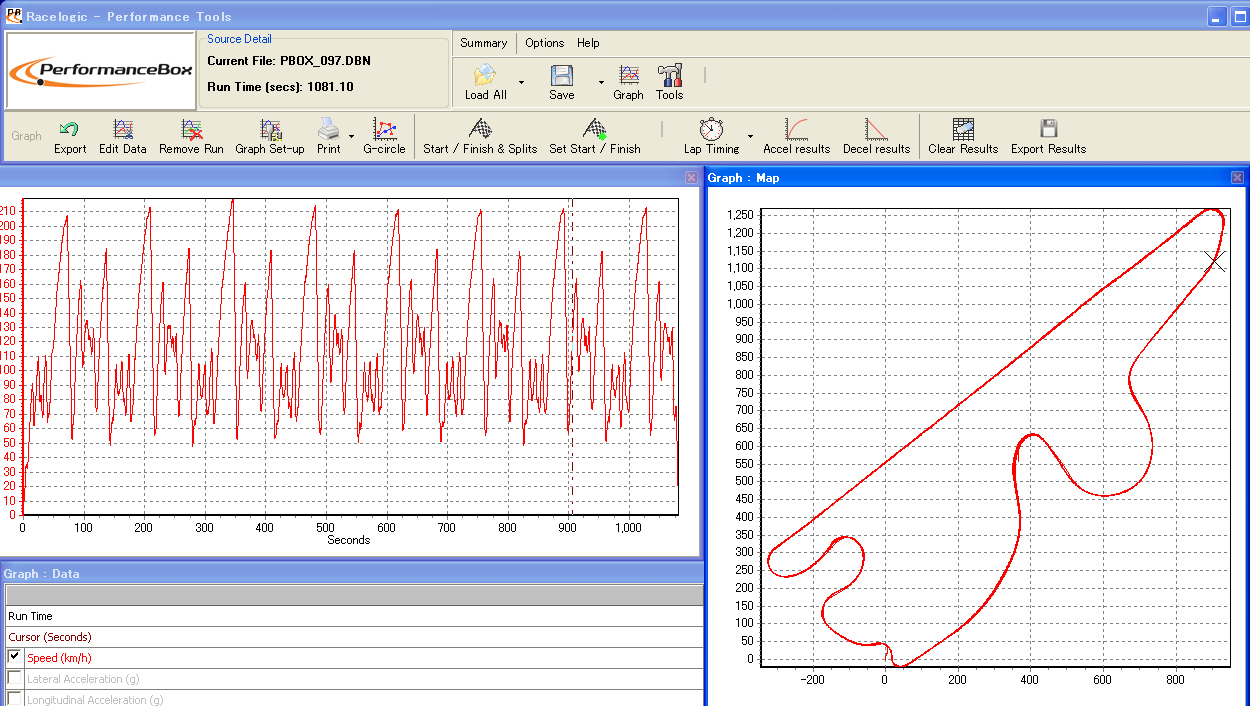Click the Load All folder icon
The image size is (1250, 706).
(x=485, y=76)
